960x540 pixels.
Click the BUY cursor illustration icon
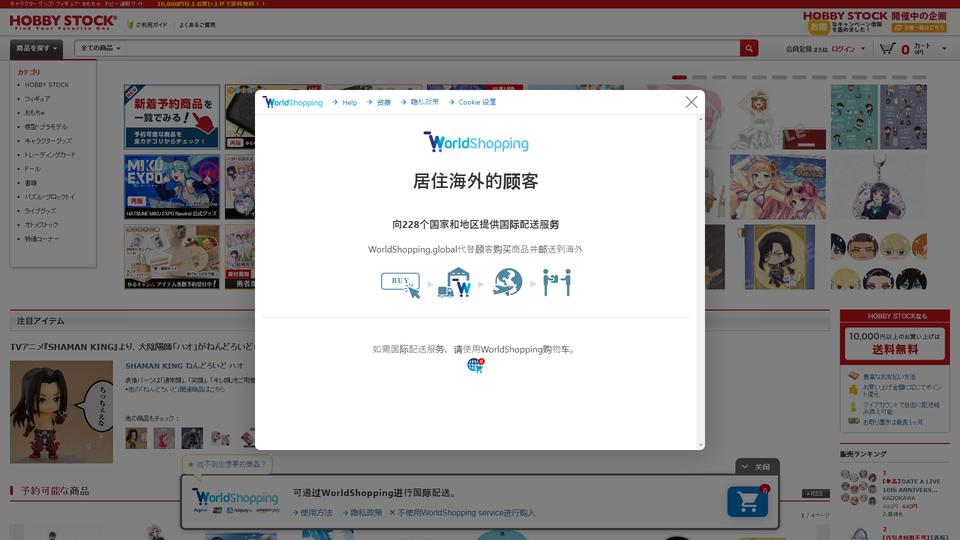click(x=401, y=285)
